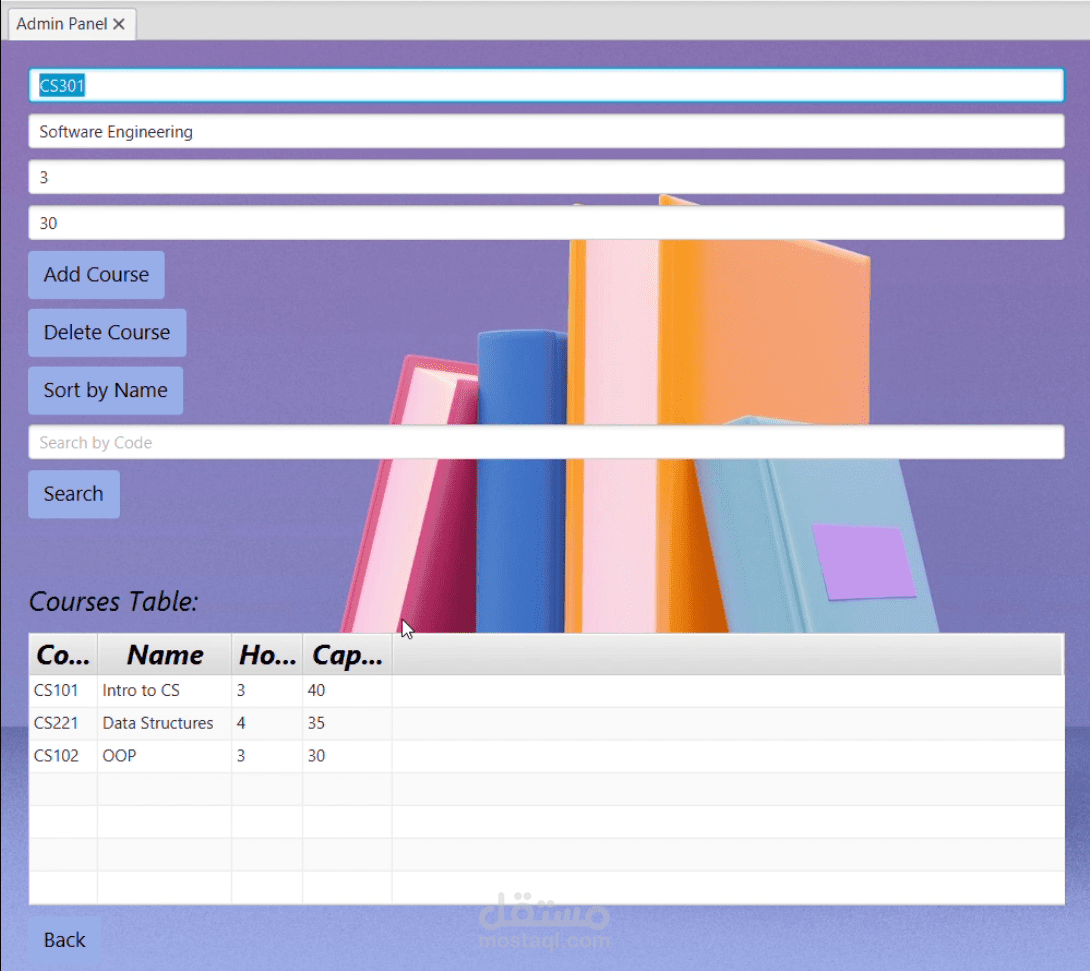
Task: Click the Add Course button
Action: pyautogui.click(x=96, y=274)
